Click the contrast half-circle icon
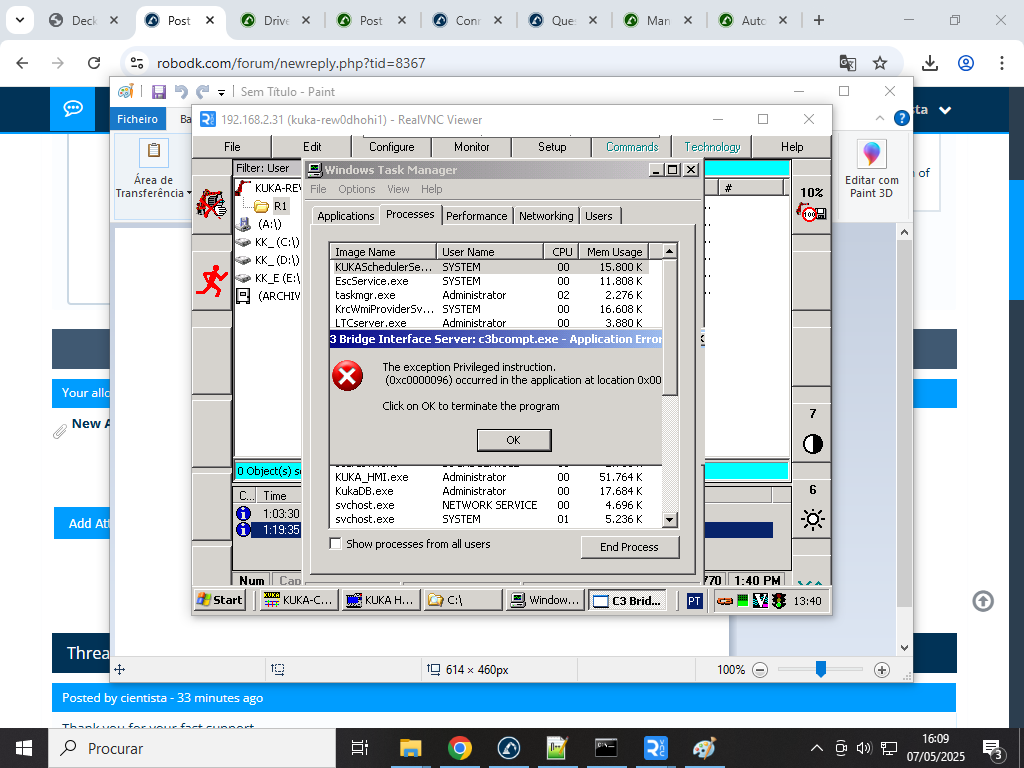 click(812, 444)
